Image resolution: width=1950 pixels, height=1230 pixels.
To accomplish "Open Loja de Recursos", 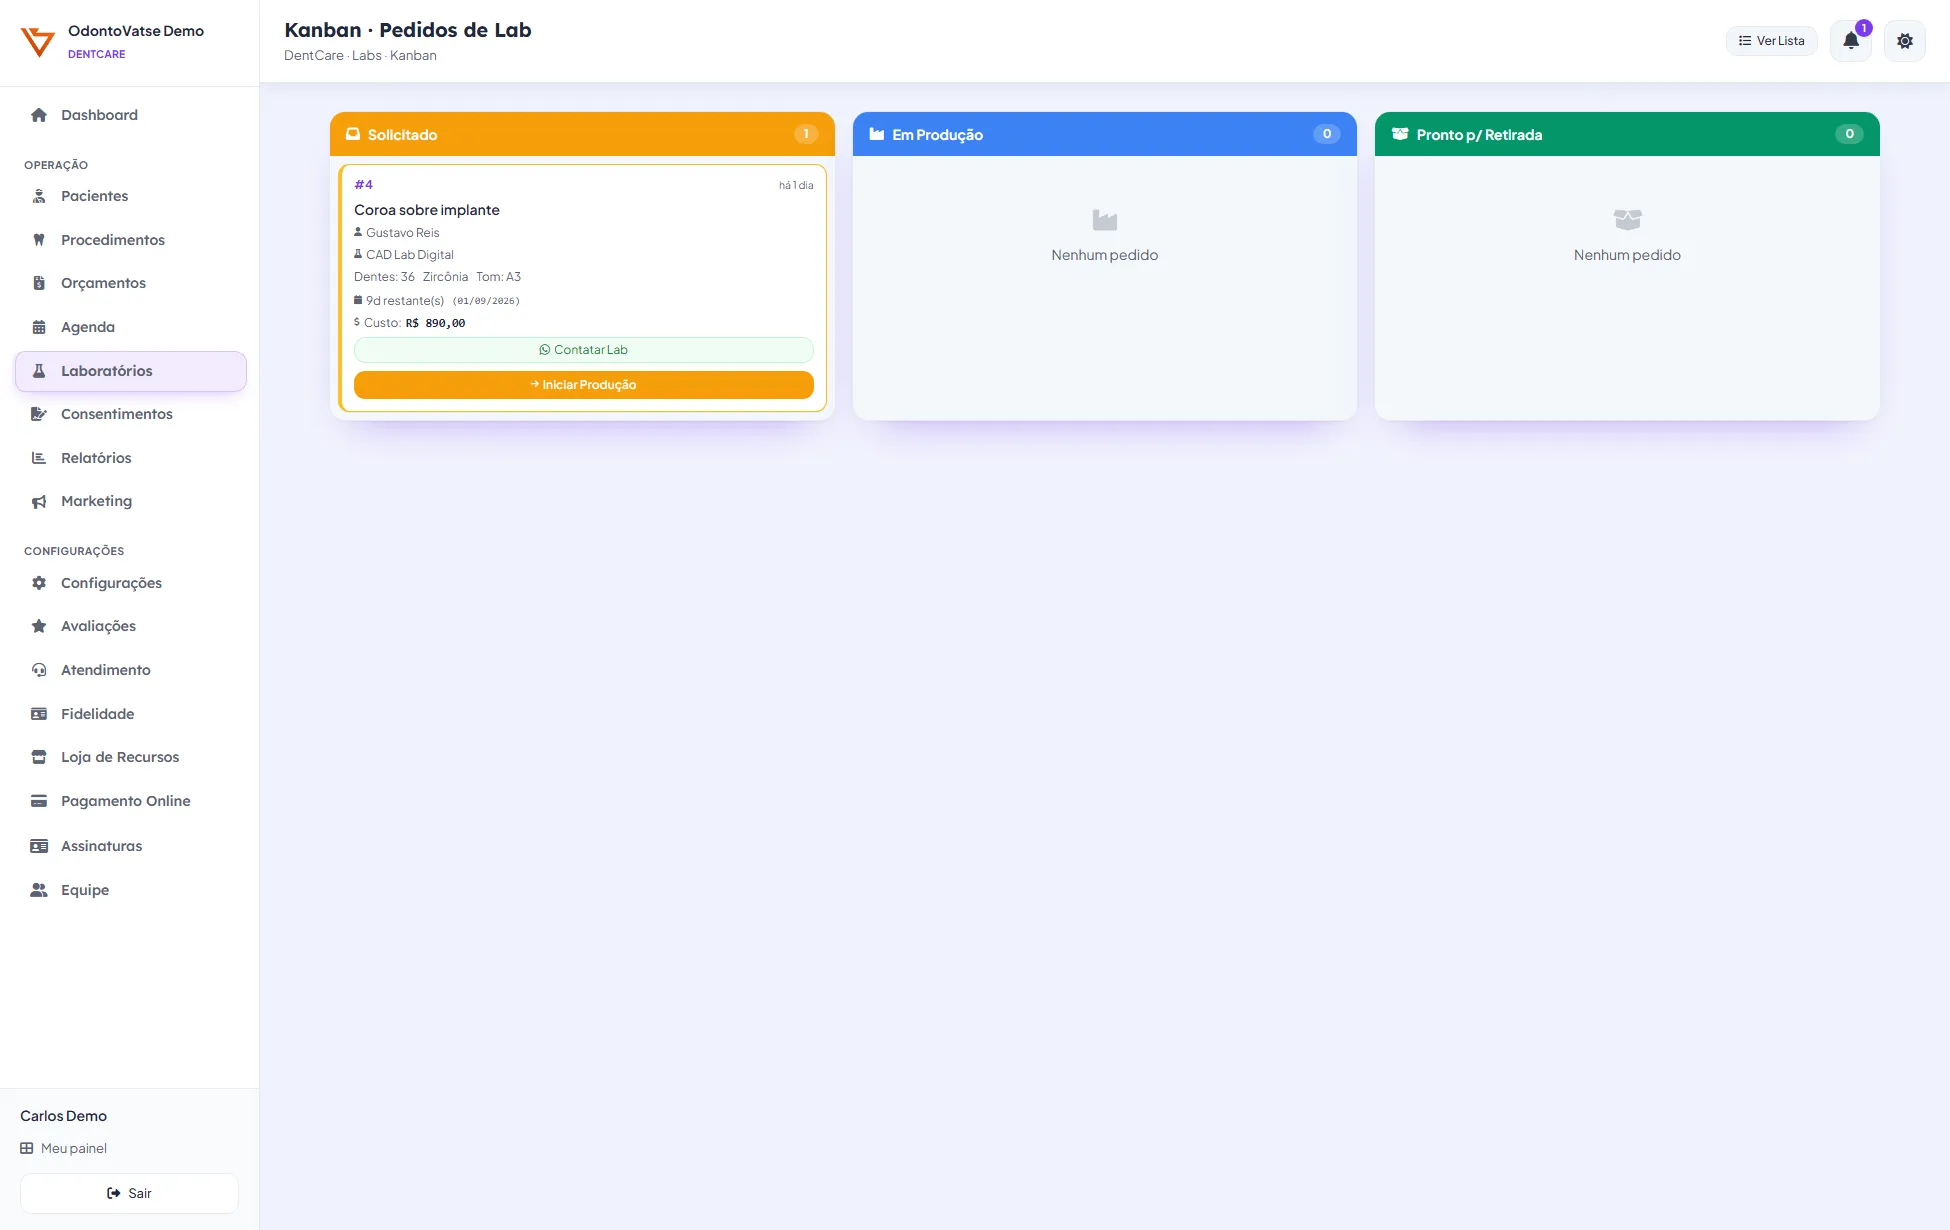I will tap(131, 757).
